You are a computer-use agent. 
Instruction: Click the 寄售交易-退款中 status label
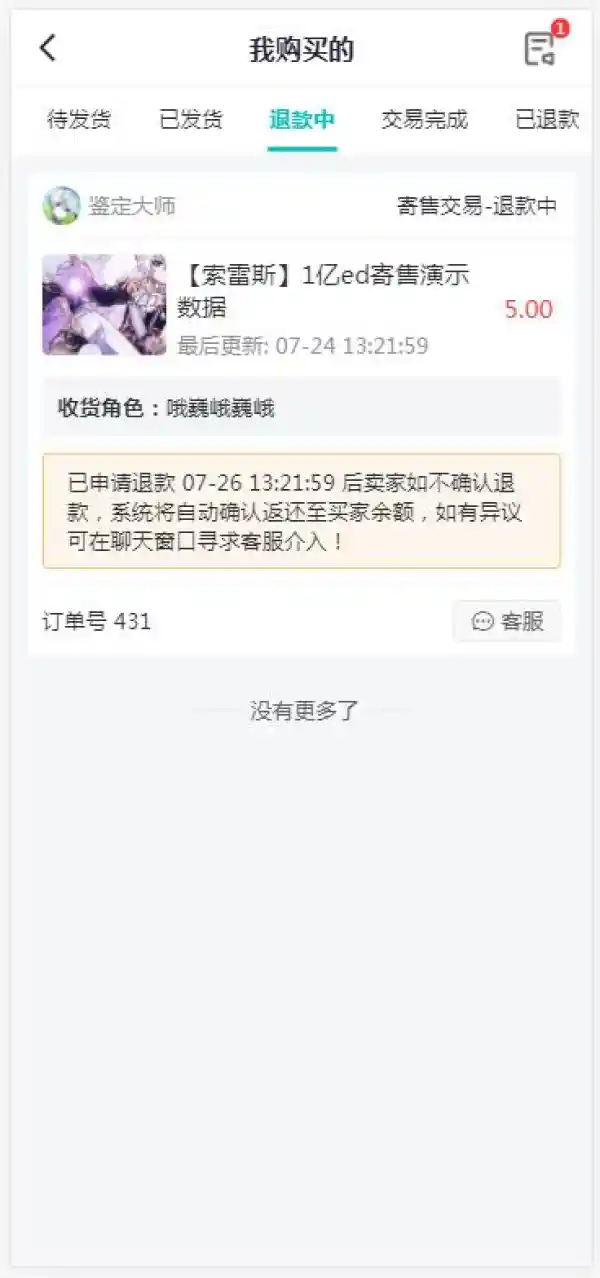[477, 206]
